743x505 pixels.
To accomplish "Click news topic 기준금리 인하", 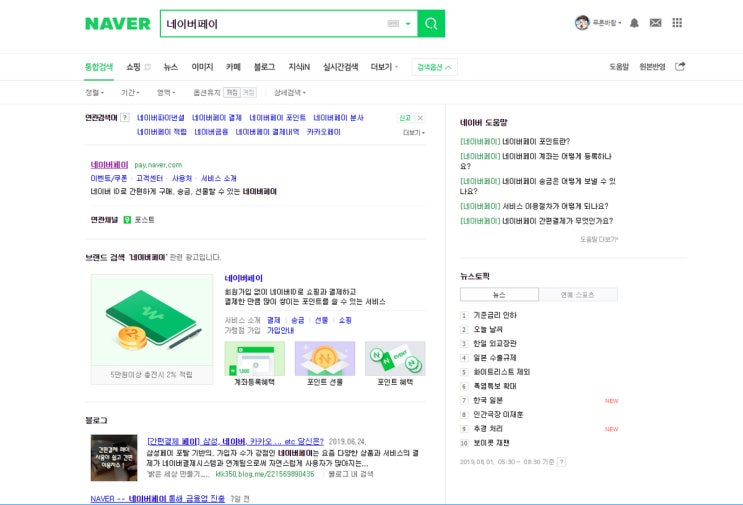I will tap(495, 315).
